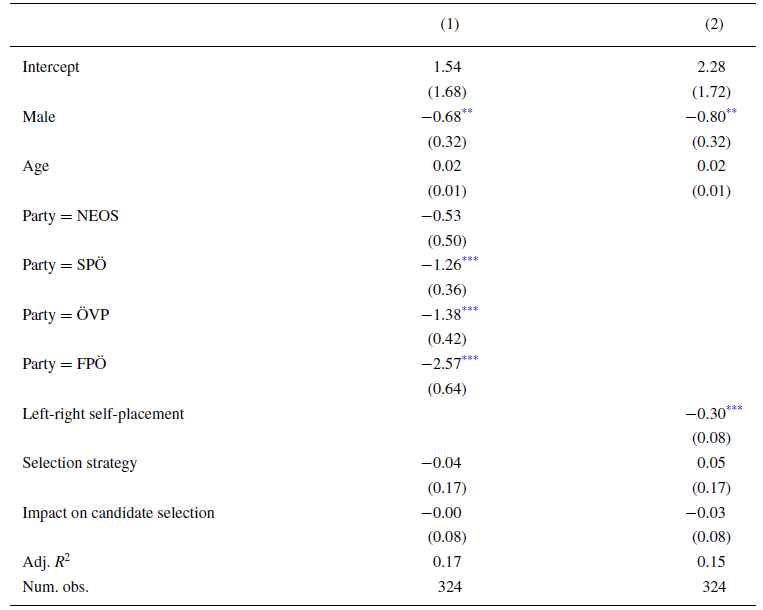Select the Intercept row label
Viewport: 763px width, 610px height.
click(x=51, y=67)
